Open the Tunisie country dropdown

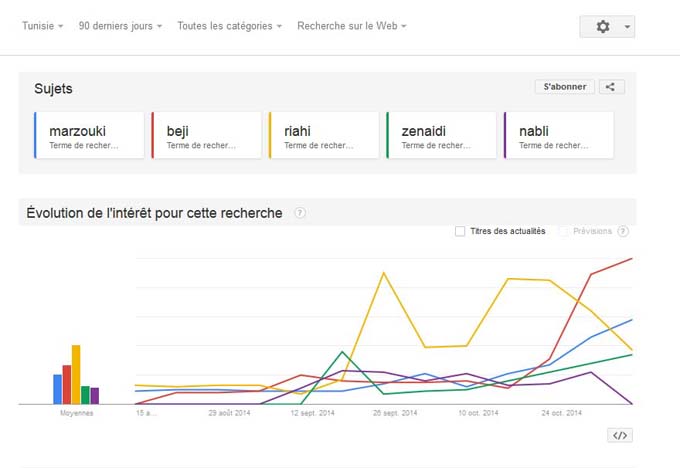pyautogui.click(x=42, y=26)
